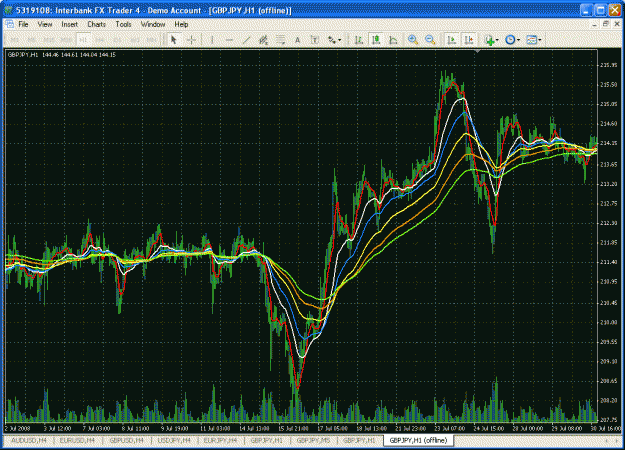Minimize the inner chart window

pyautogui.click(x=595, y=24)
